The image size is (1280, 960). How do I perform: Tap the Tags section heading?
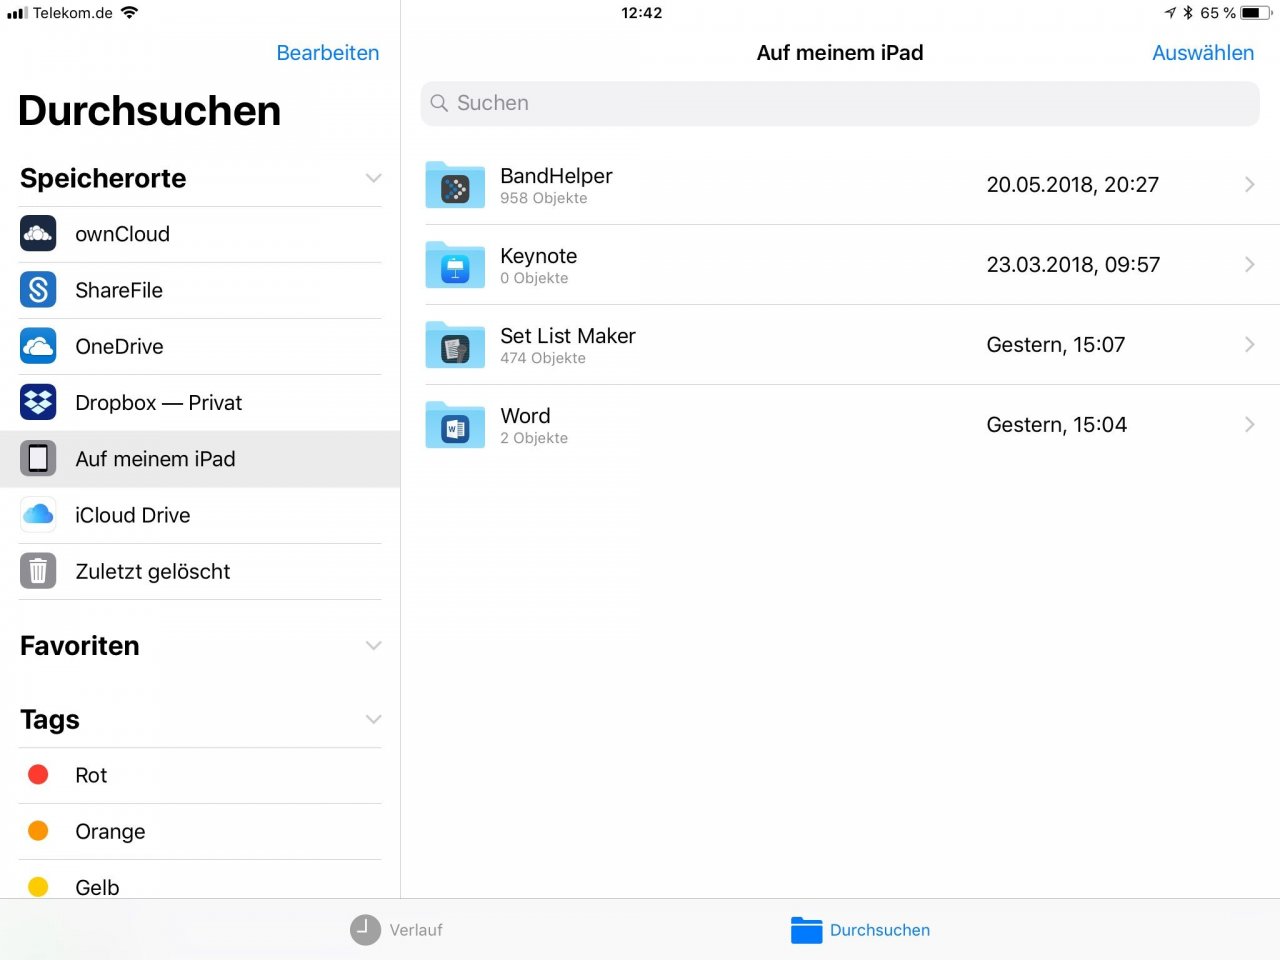[50, 720]
